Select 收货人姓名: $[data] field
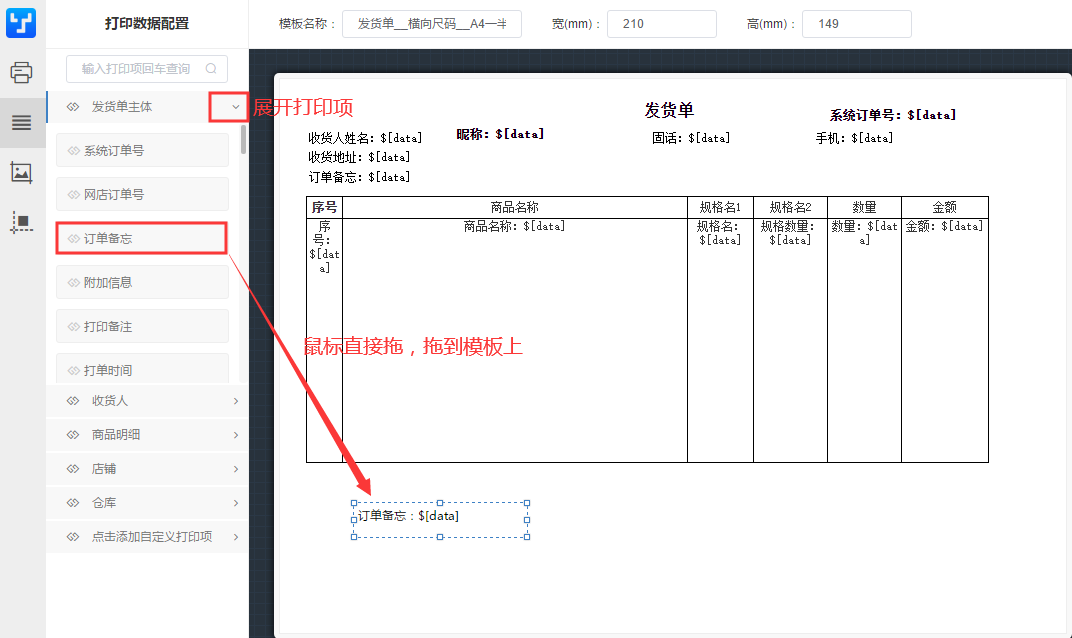The image size is (1072, 638). 364,138
